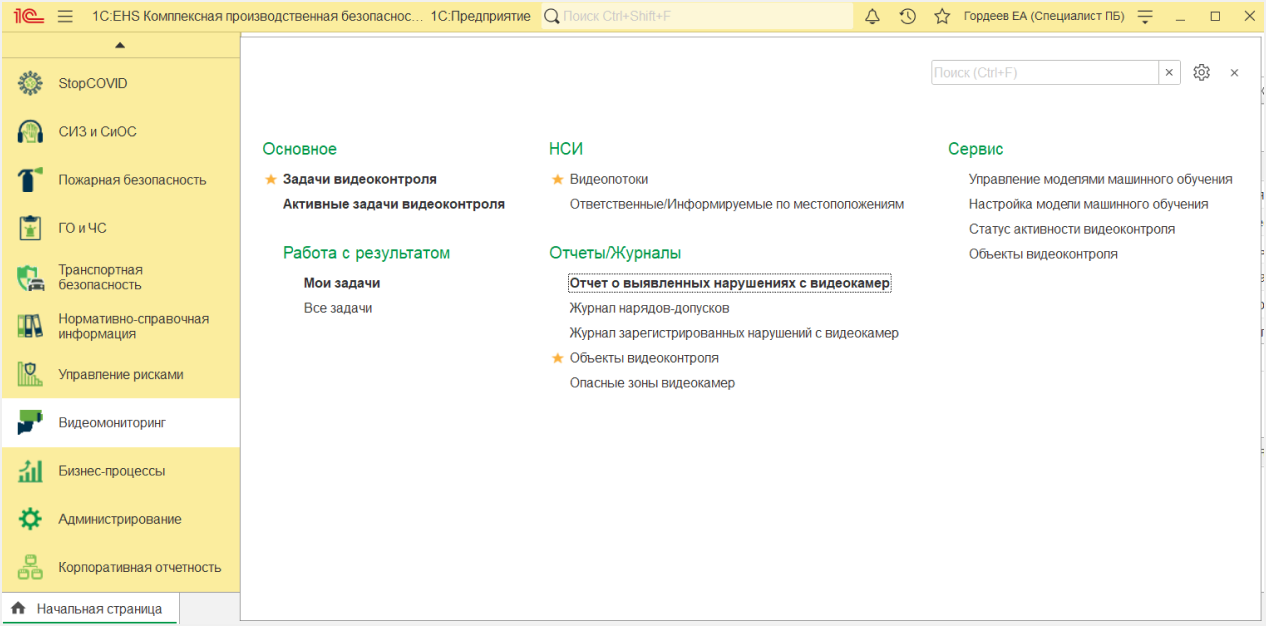Open Управление моделями машинного обучения
1266x626 pixels.
(x=1100, y=179)
